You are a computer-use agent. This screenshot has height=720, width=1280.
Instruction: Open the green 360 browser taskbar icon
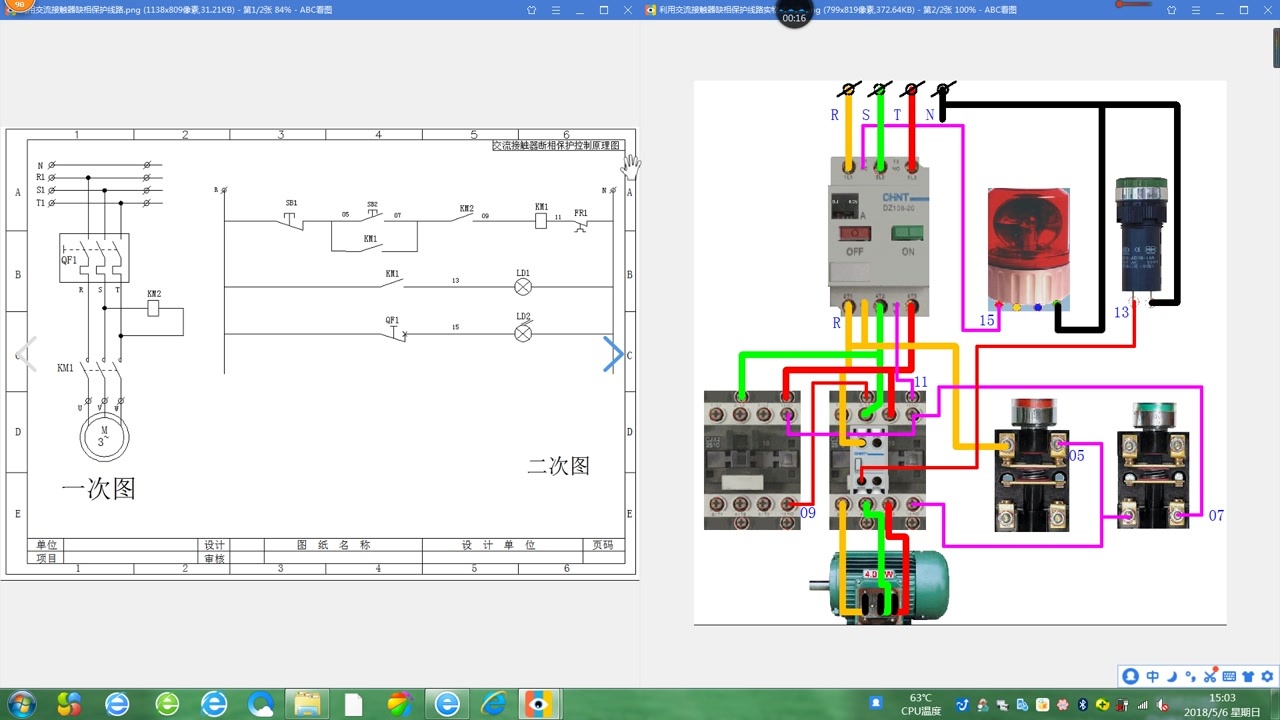click(167, 704)
